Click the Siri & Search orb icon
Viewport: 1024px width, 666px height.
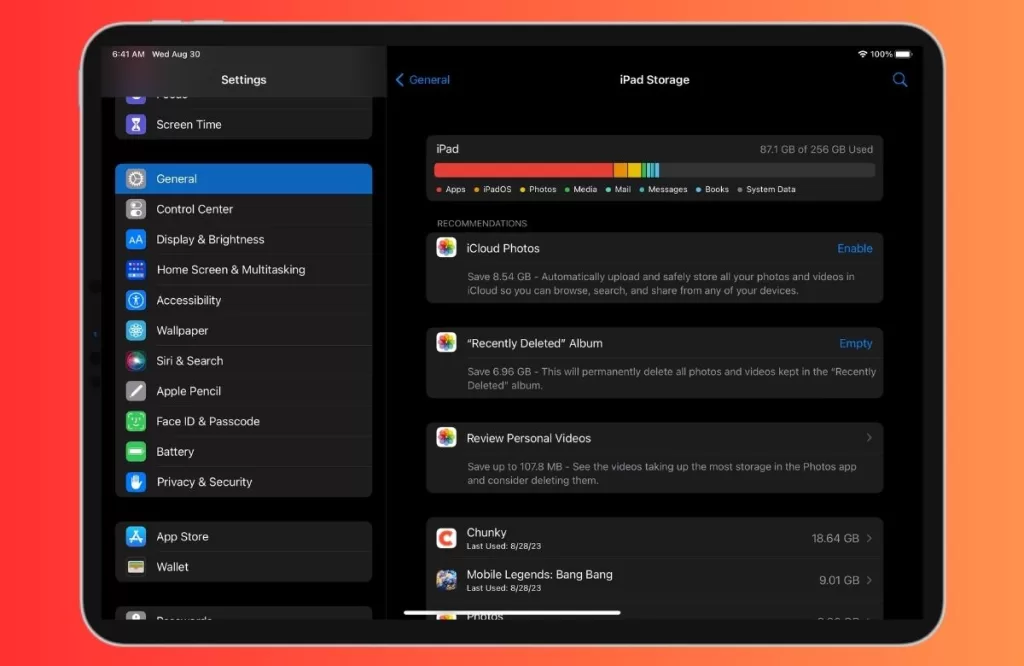click(x=136, y=360)
